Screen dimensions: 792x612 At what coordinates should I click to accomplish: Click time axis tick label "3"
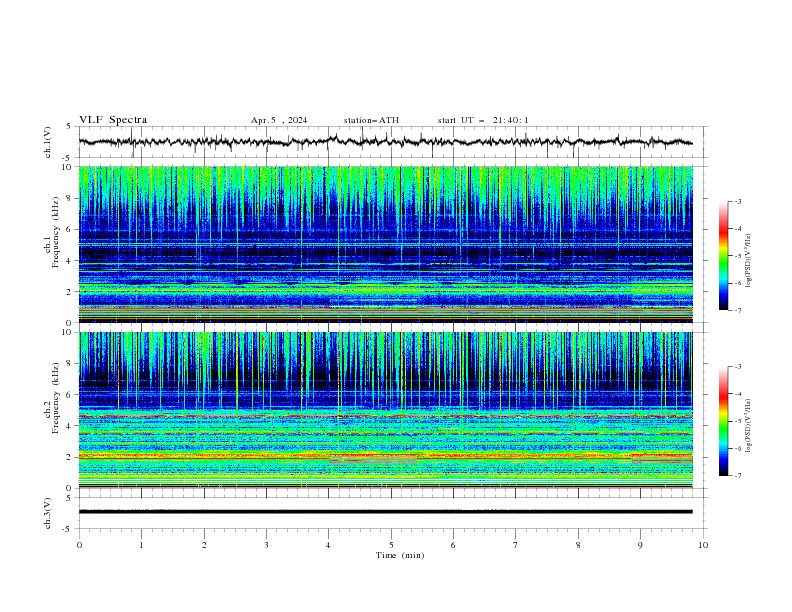pos(266,545)
